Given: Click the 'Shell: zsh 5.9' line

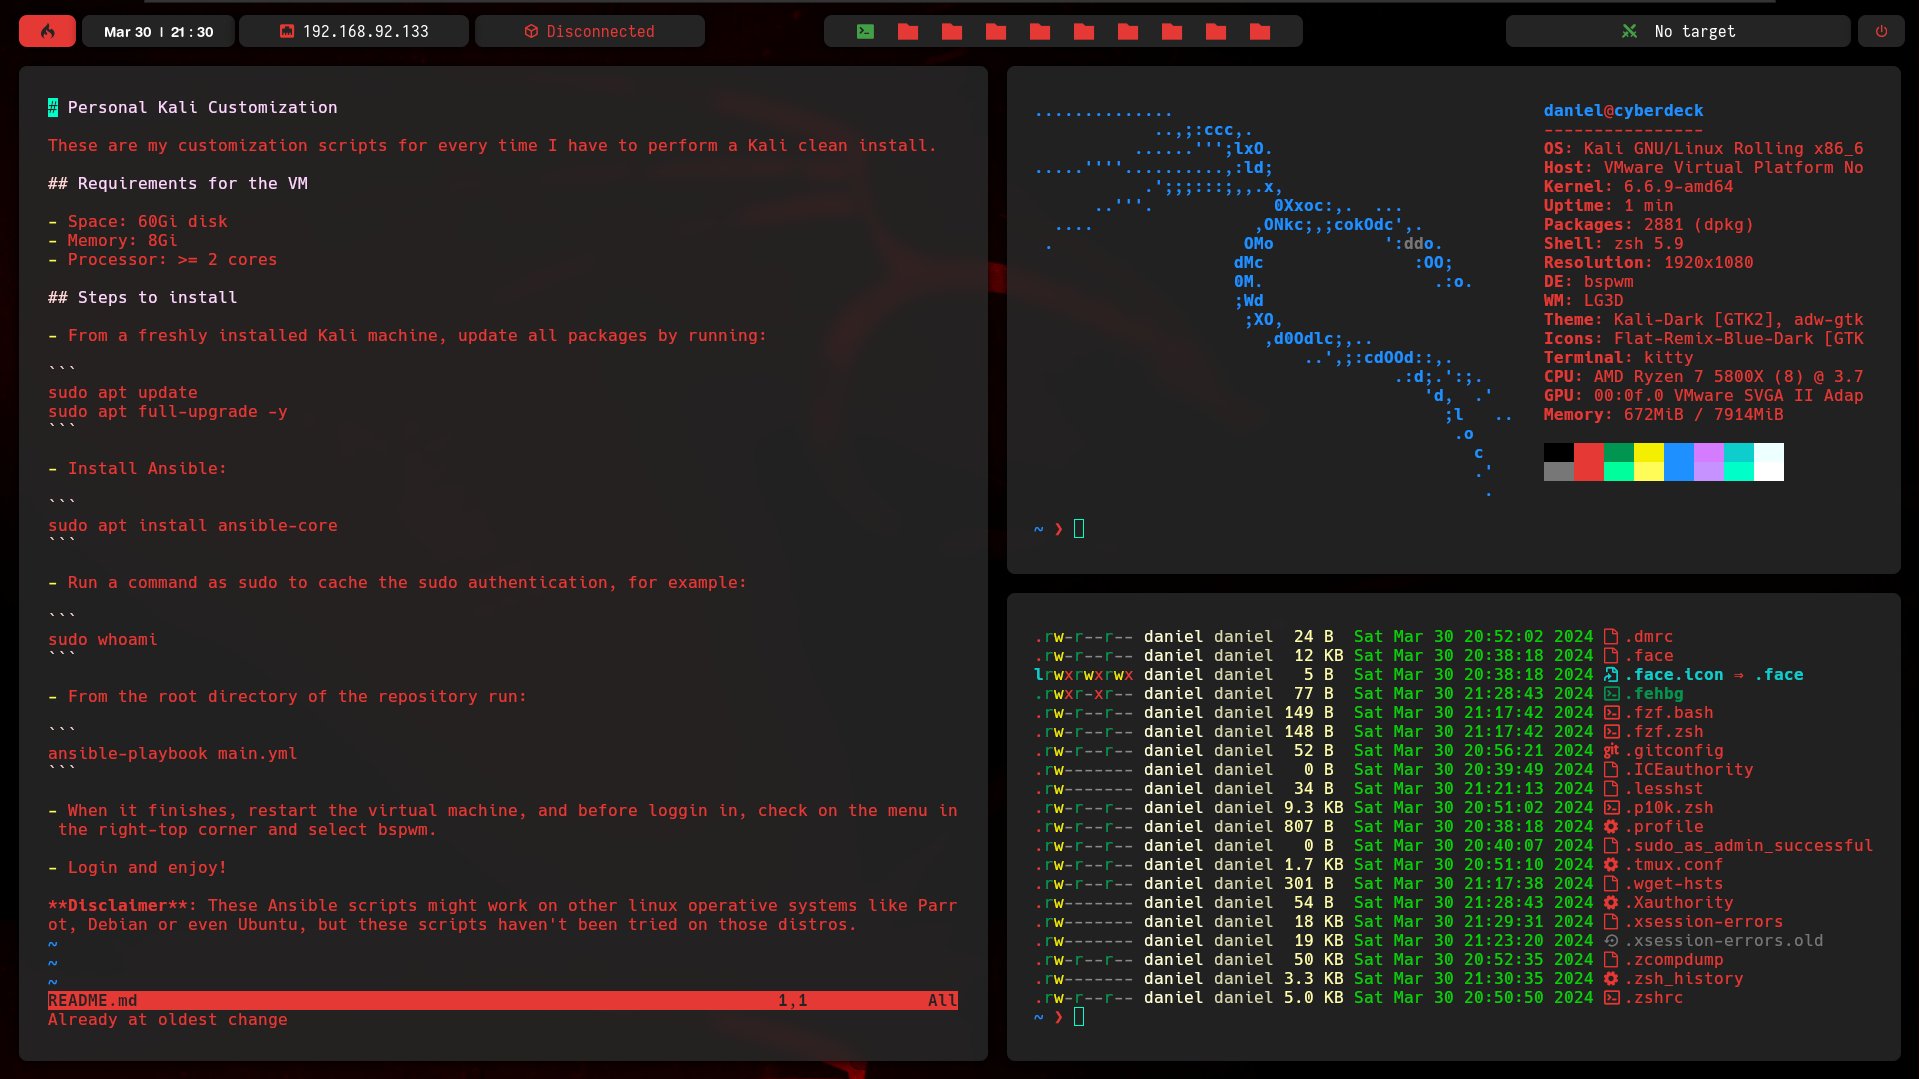Looking at the screenshot, I should pyautogui.click(x=1614, y=243).
